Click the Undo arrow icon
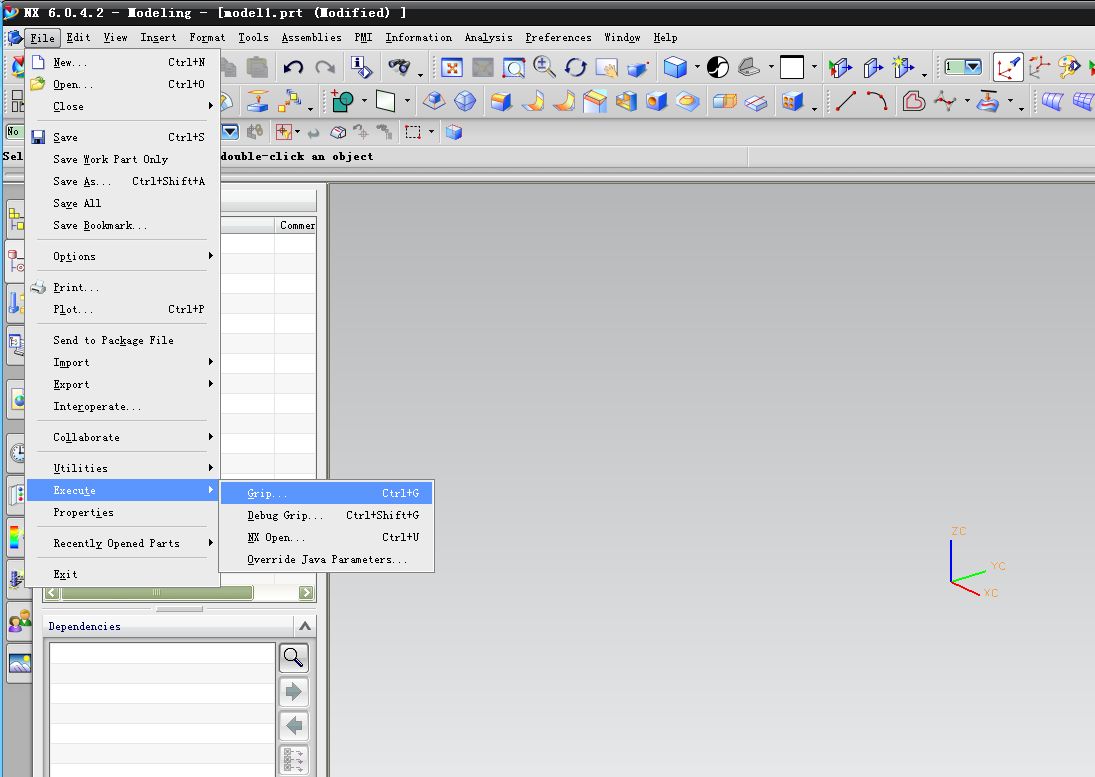Viewport: 1095px width, 777px height. click(293, 68)
